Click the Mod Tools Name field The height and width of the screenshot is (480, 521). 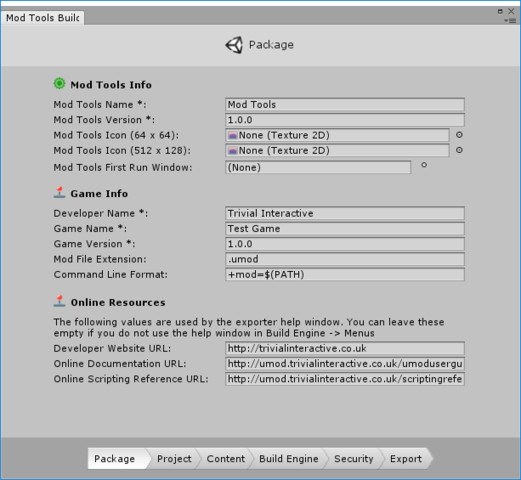[345, 105]
